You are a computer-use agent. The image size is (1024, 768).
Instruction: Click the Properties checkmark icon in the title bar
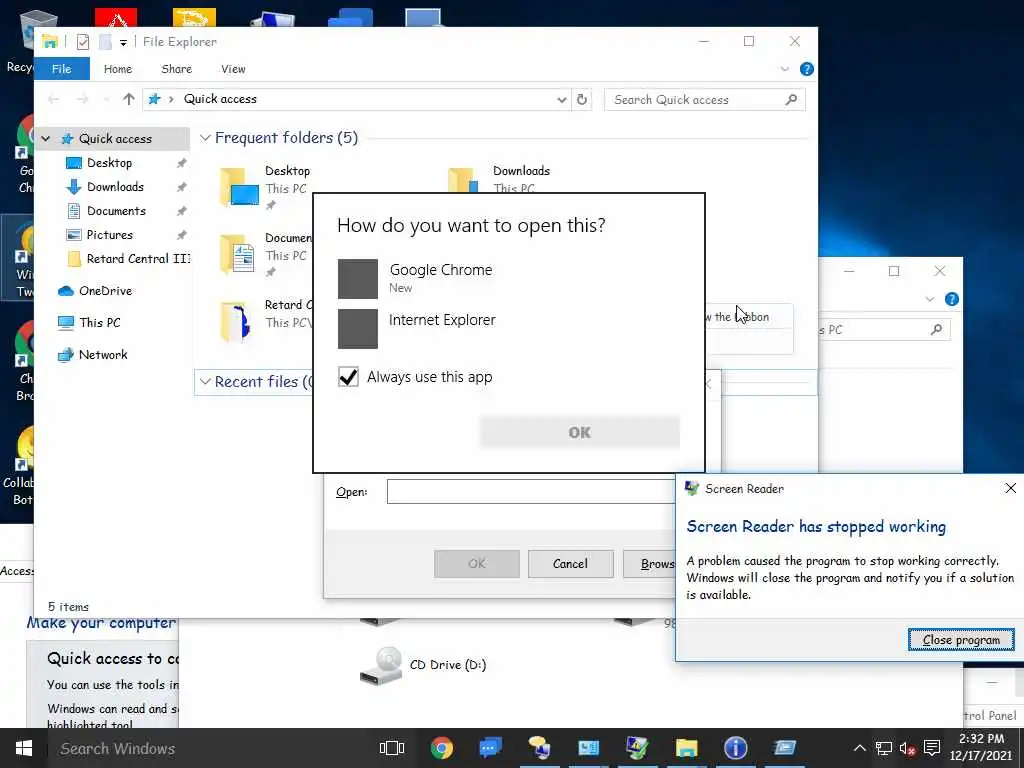coord(83,42)
